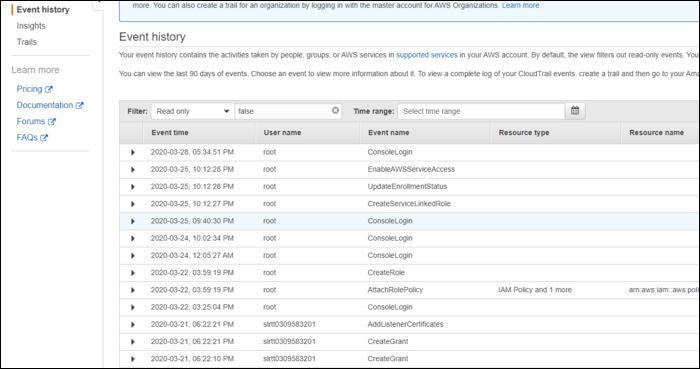Click the '2020-03-21, 06:22:10 PM' event time
This screenshot has height=369, width=700.
point(192,359)
